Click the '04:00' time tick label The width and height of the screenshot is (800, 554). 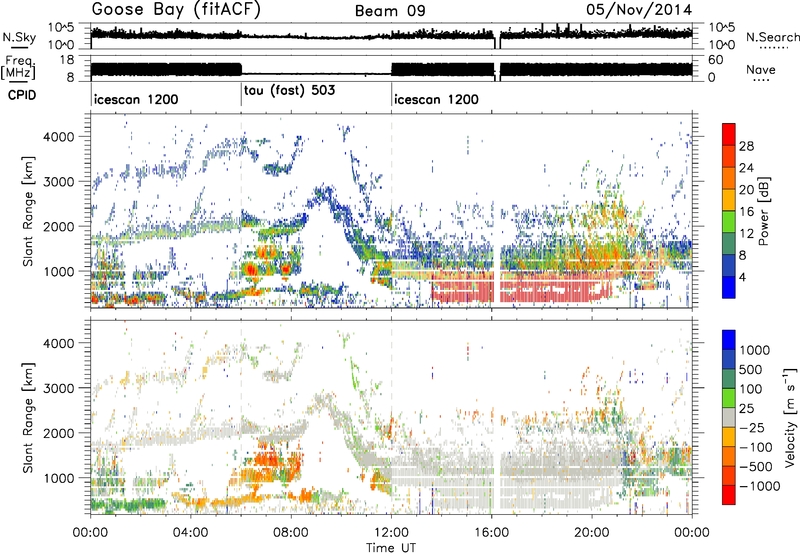tap(191, 533)
